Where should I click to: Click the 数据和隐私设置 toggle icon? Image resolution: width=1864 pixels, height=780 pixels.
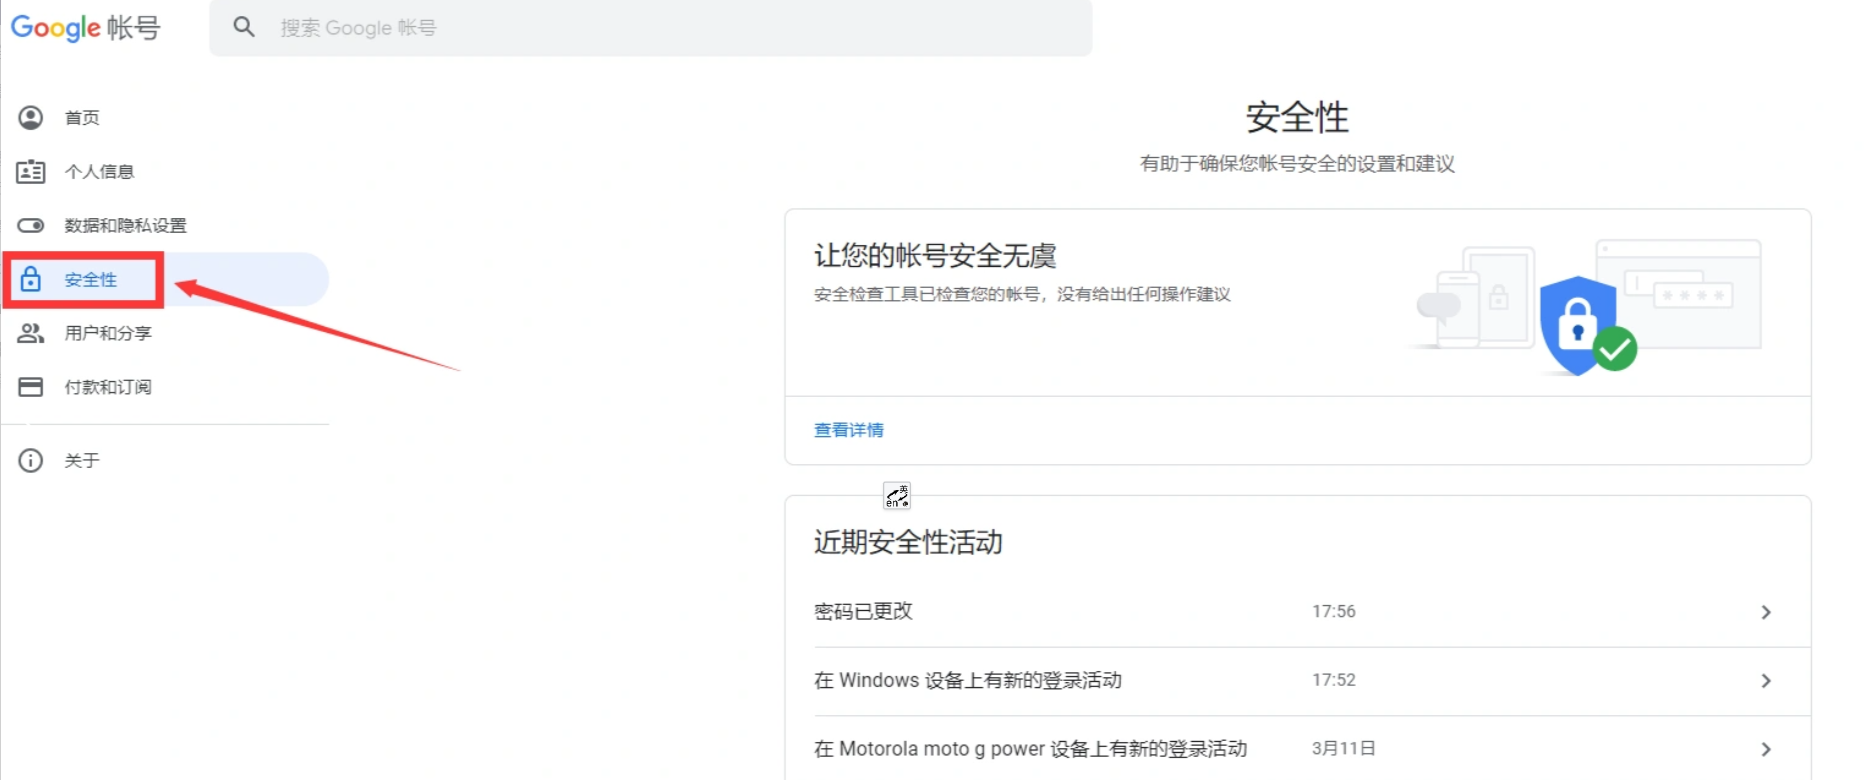tap(31, 226)
